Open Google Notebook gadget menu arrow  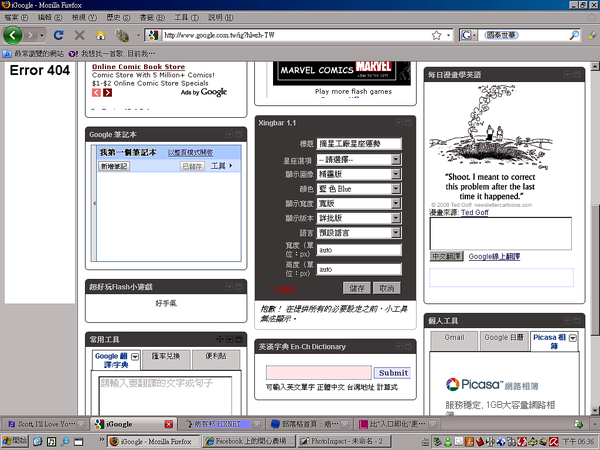[229, 134]
